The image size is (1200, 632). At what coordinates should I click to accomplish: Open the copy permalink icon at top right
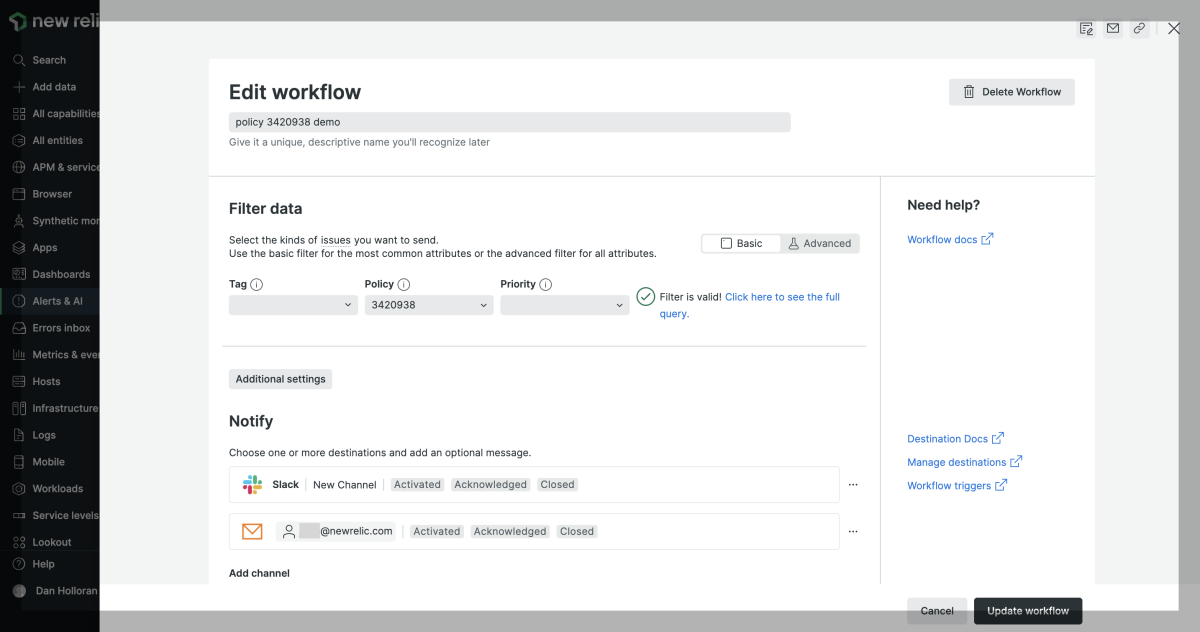pyautogui.click(x=1139, y=29)
